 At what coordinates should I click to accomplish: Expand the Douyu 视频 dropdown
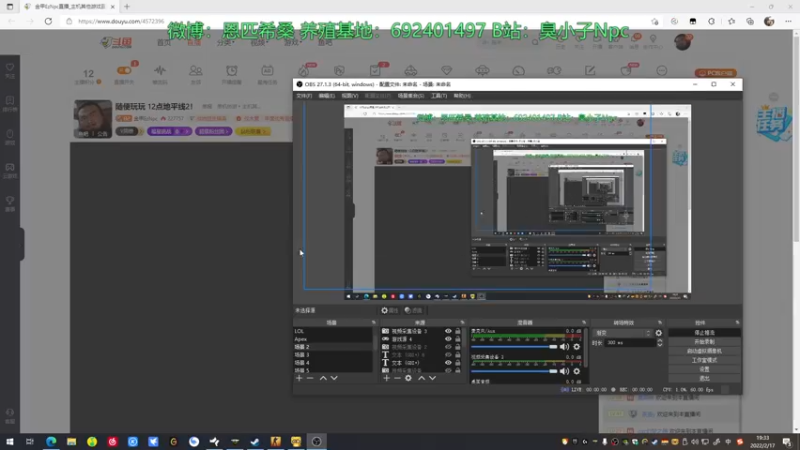point(259,42)
